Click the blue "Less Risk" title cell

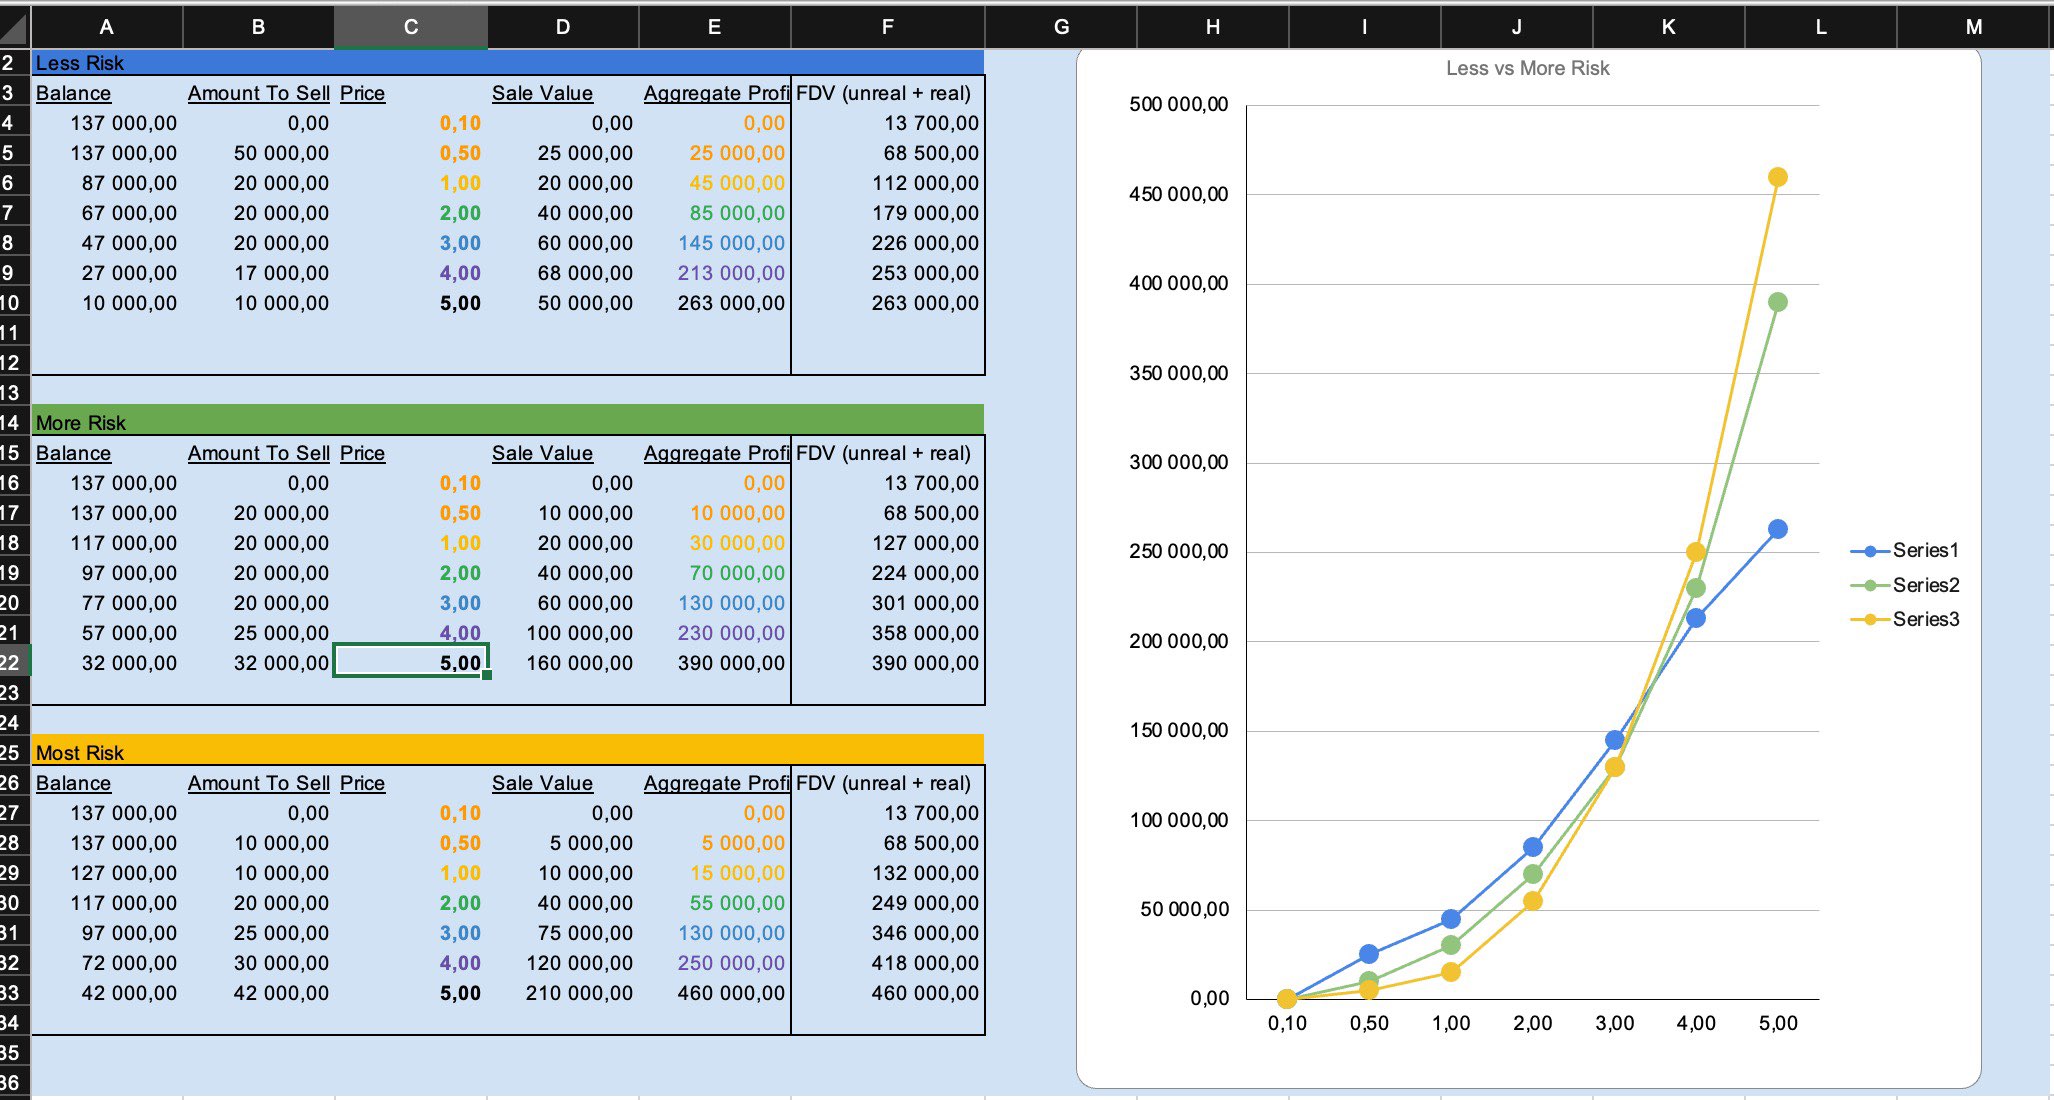pyautogui.click(x=80, y=63)
